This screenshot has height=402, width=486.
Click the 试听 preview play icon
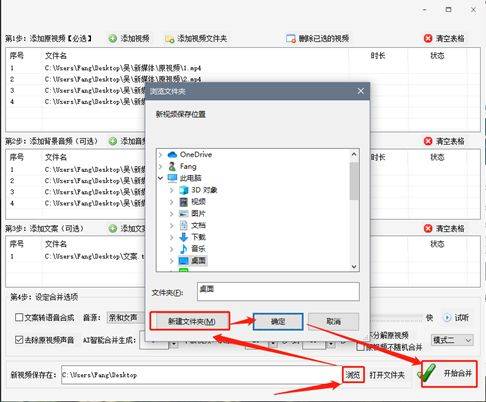click(447, 317)
